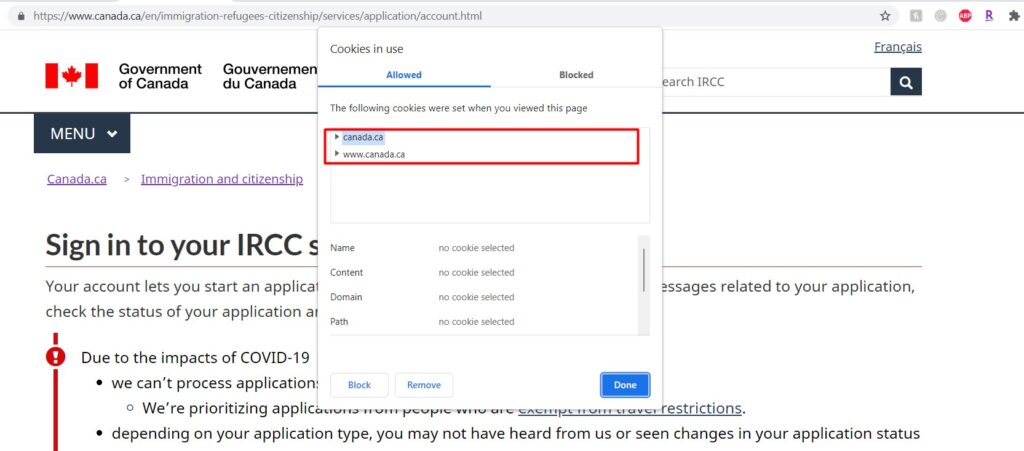The height and width of the screenshot is (451, 1024).
Task: Open the MENU dropdown
Action: coord(82,133)
